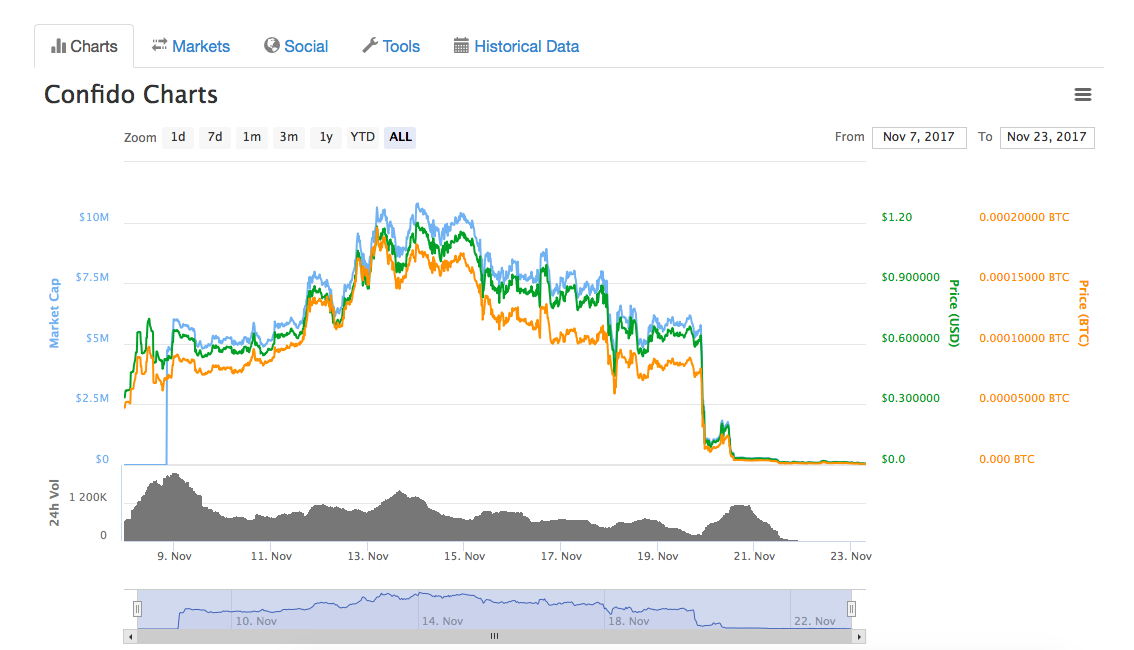Click the $1.20 price axis label
The height and width of the screenshot is (650, 1134).
[897, 217]
